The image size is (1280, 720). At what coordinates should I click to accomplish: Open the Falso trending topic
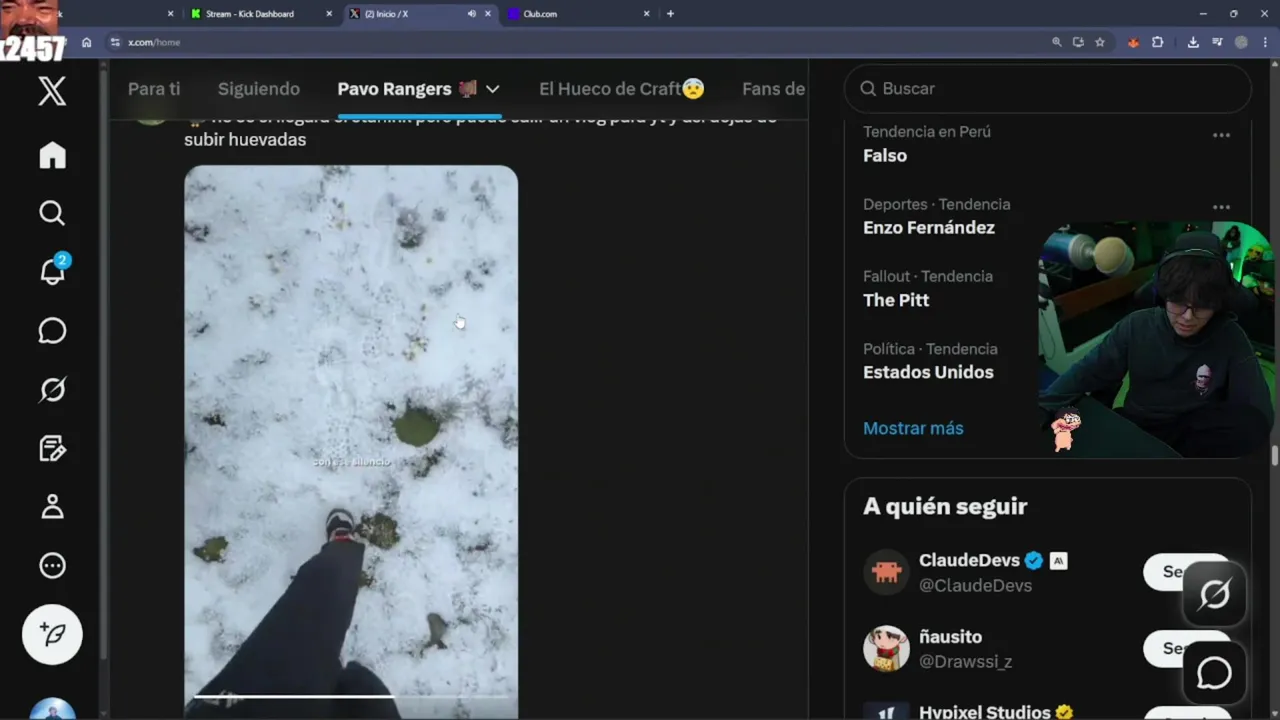click(x=885, y=156)
